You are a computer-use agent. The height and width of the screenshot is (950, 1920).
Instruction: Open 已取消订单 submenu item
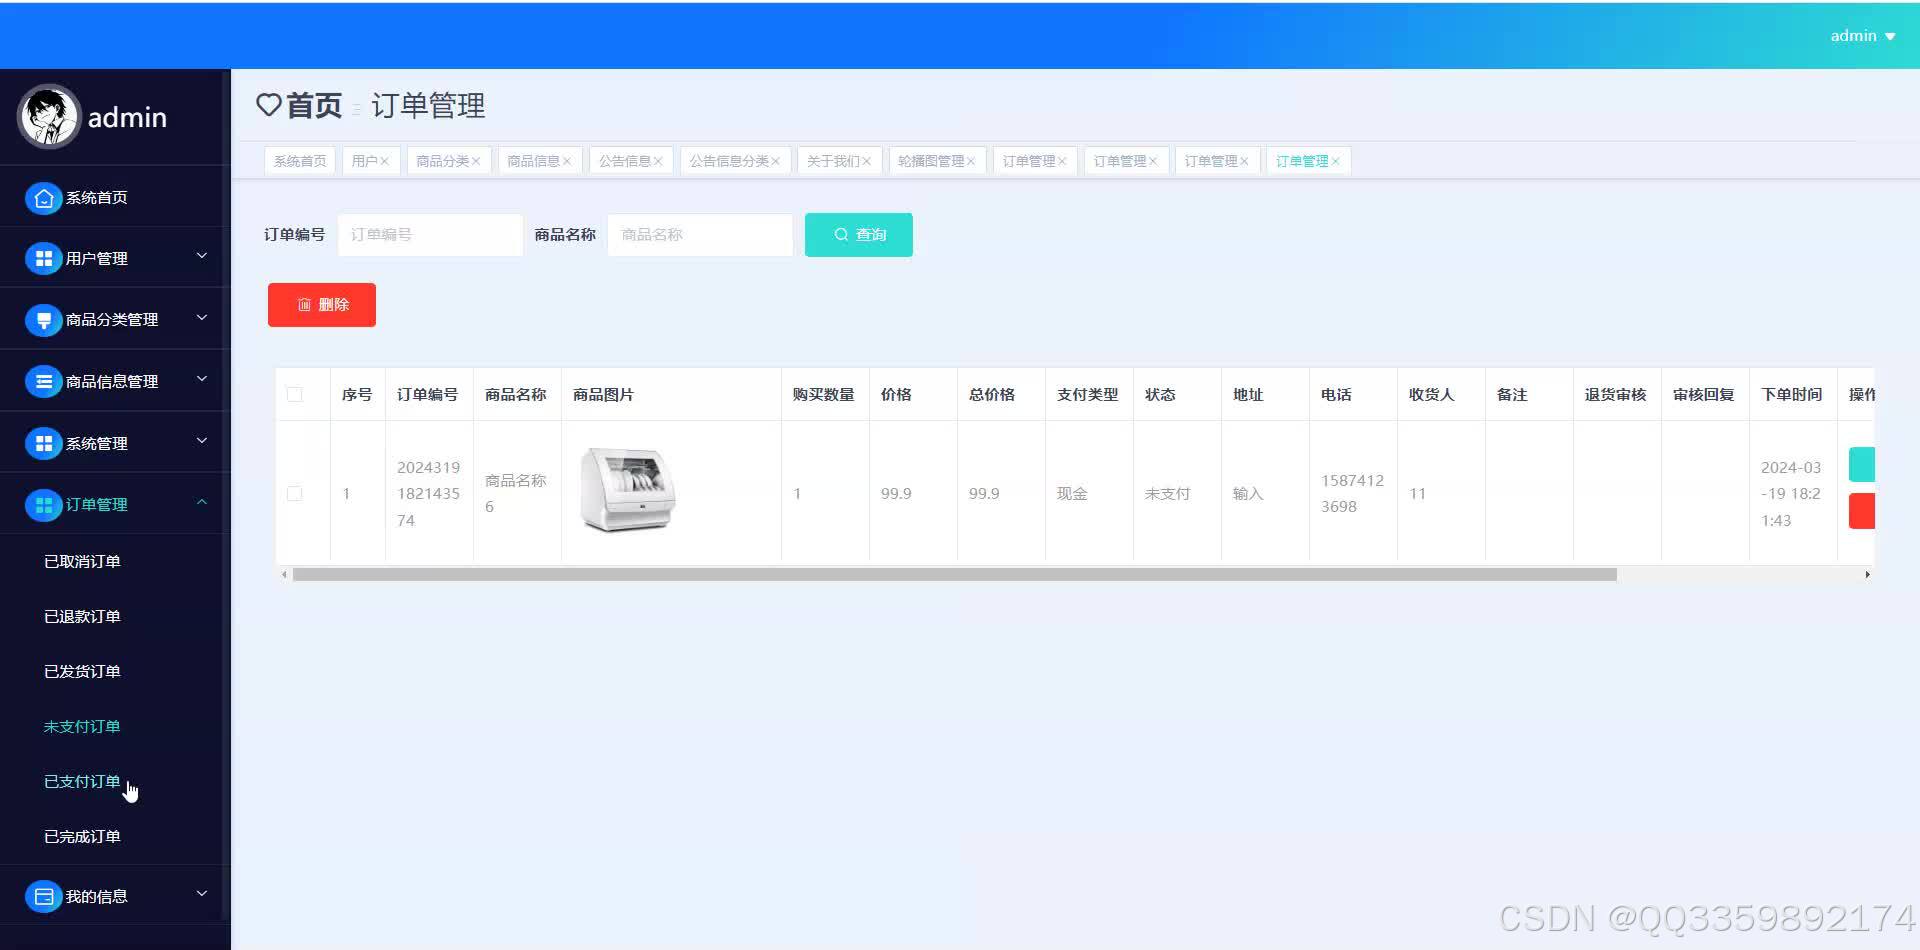(x=82, y=562)
